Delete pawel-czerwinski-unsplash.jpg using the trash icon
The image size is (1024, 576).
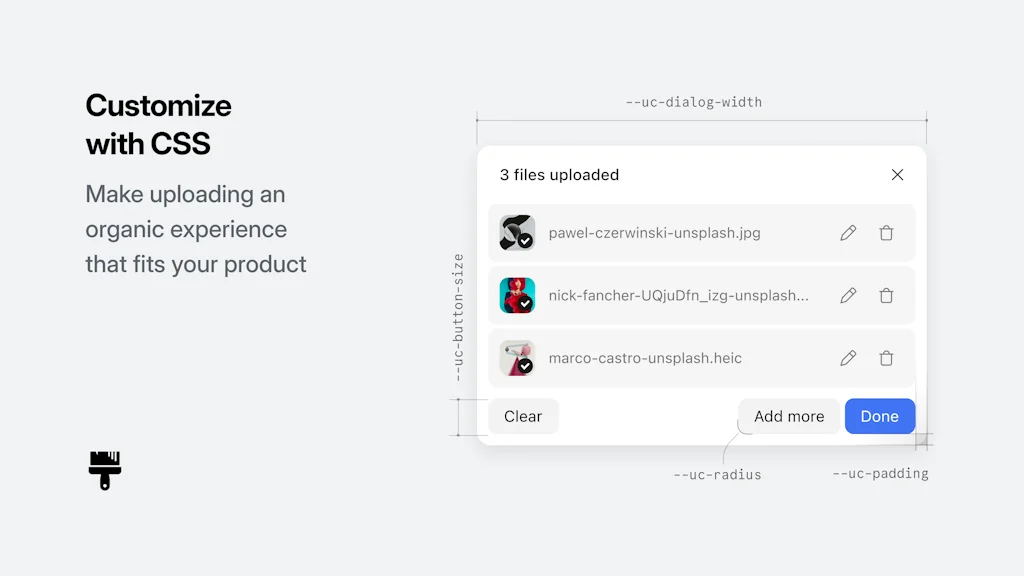[886, 232]
